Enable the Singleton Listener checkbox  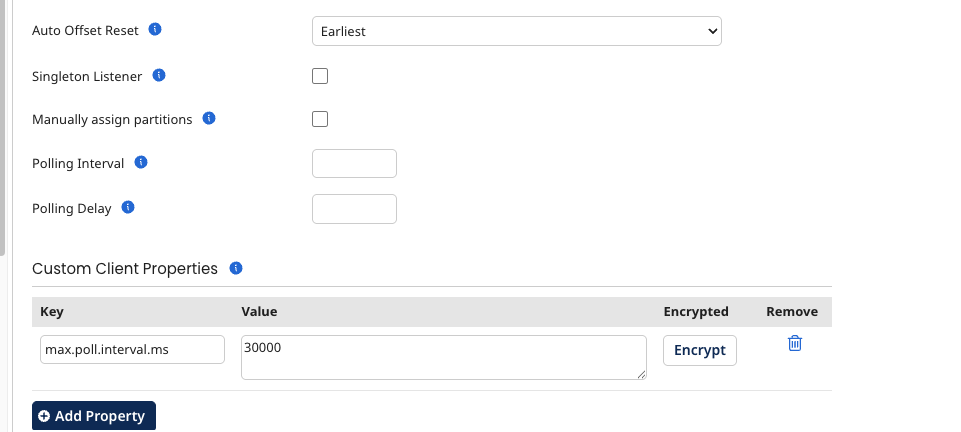coord(320,76)
